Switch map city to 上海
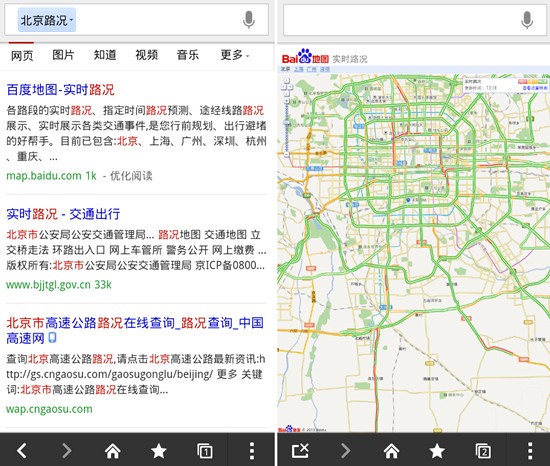 click(299, 69)
